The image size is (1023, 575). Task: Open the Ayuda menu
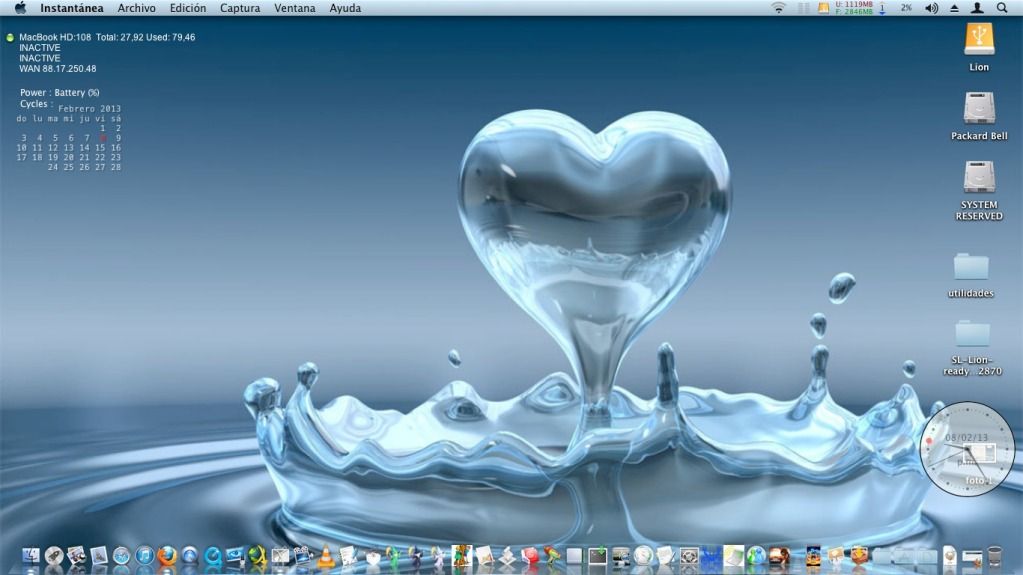click(345, 8)
